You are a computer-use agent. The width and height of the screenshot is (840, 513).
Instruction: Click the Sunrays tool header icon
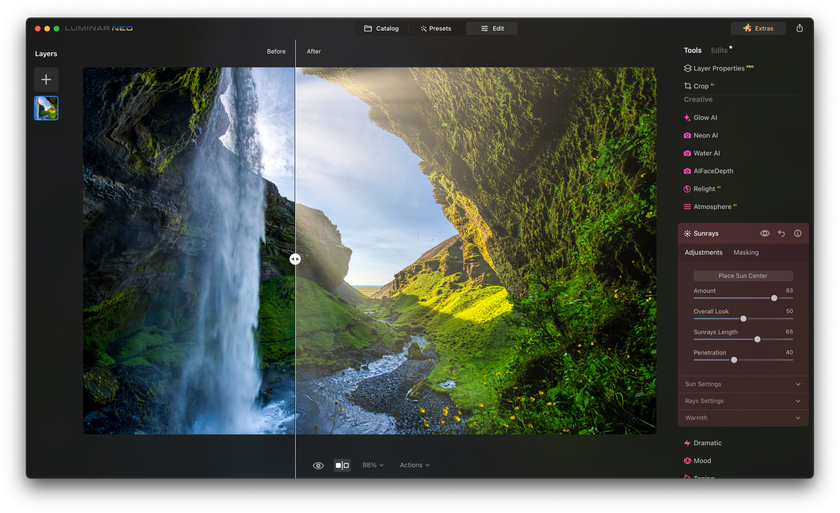[x=687, y=233]
